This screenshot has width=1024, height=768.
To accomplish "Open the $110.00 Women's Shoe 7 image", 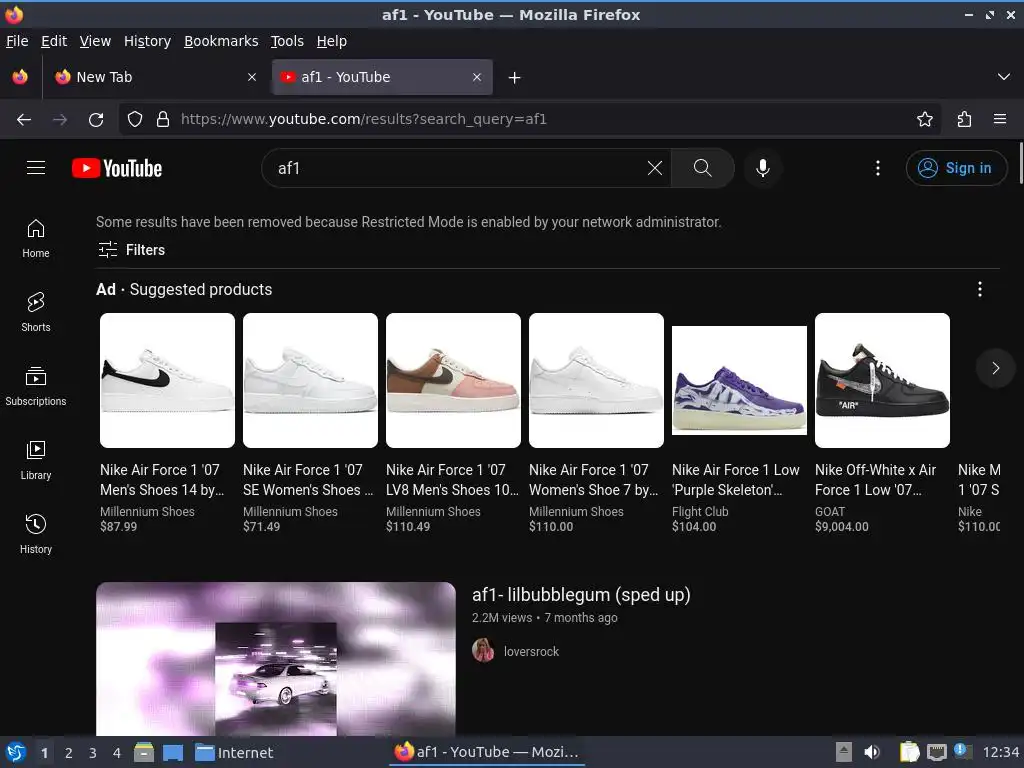I will click(x=596, y=380).
